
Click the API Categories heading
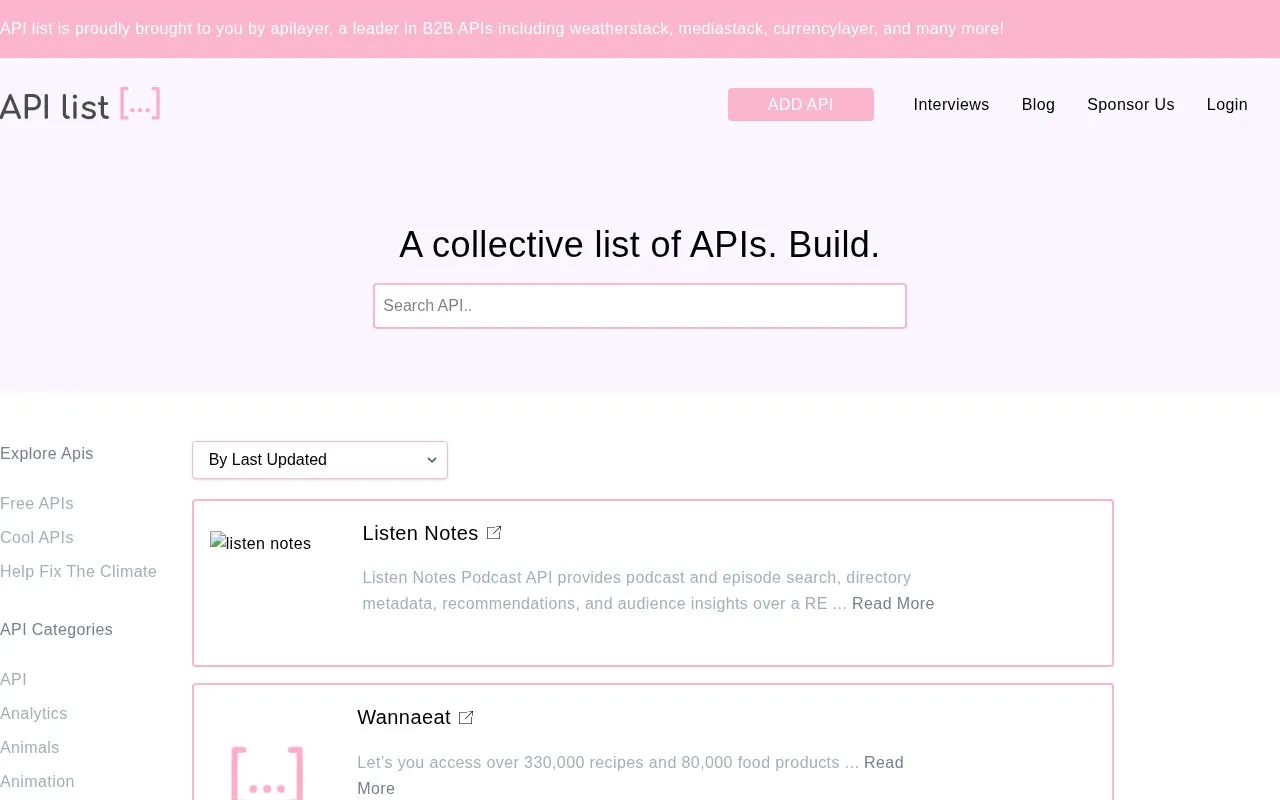56,629
